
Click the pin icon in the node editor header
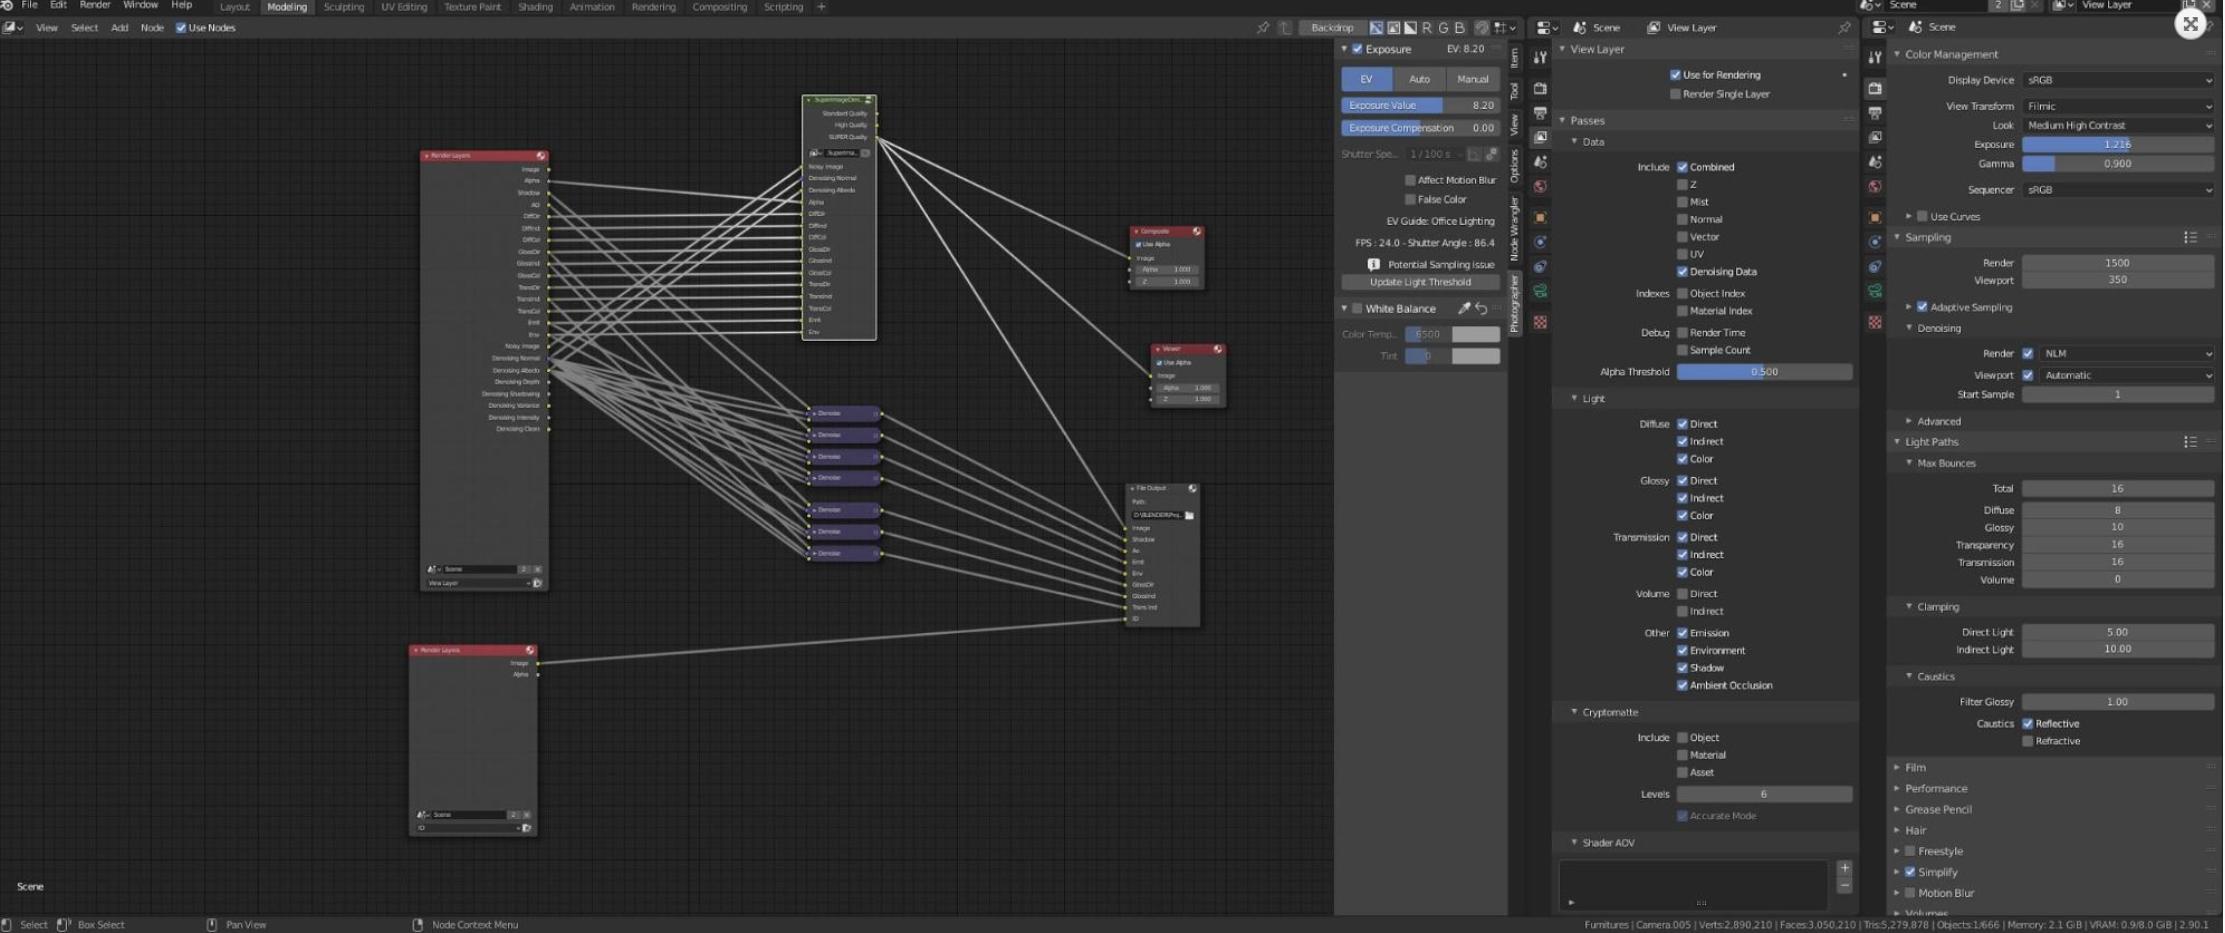(1263, 28)
